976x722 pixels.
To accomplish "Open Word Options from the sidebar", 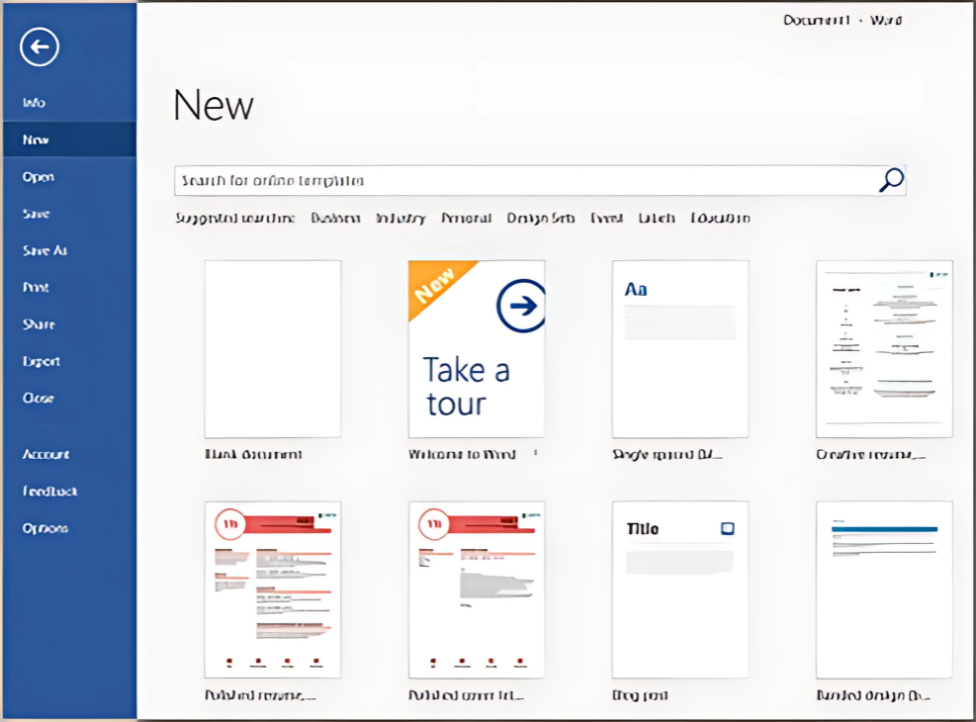I will tap(45, 528).
